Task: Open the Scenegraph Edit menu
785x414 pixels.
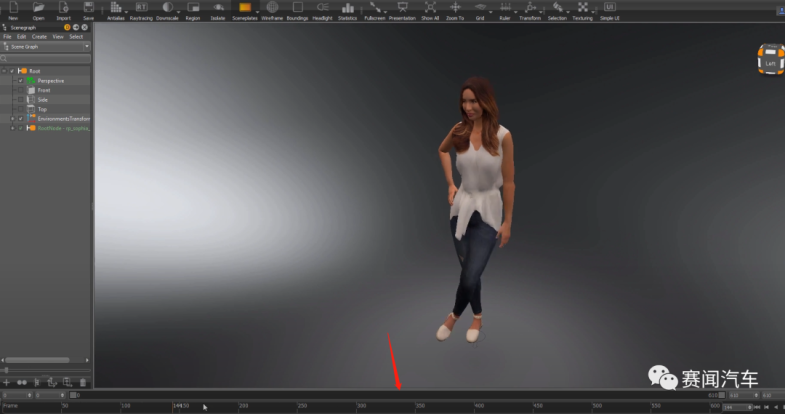Action: 22,37
